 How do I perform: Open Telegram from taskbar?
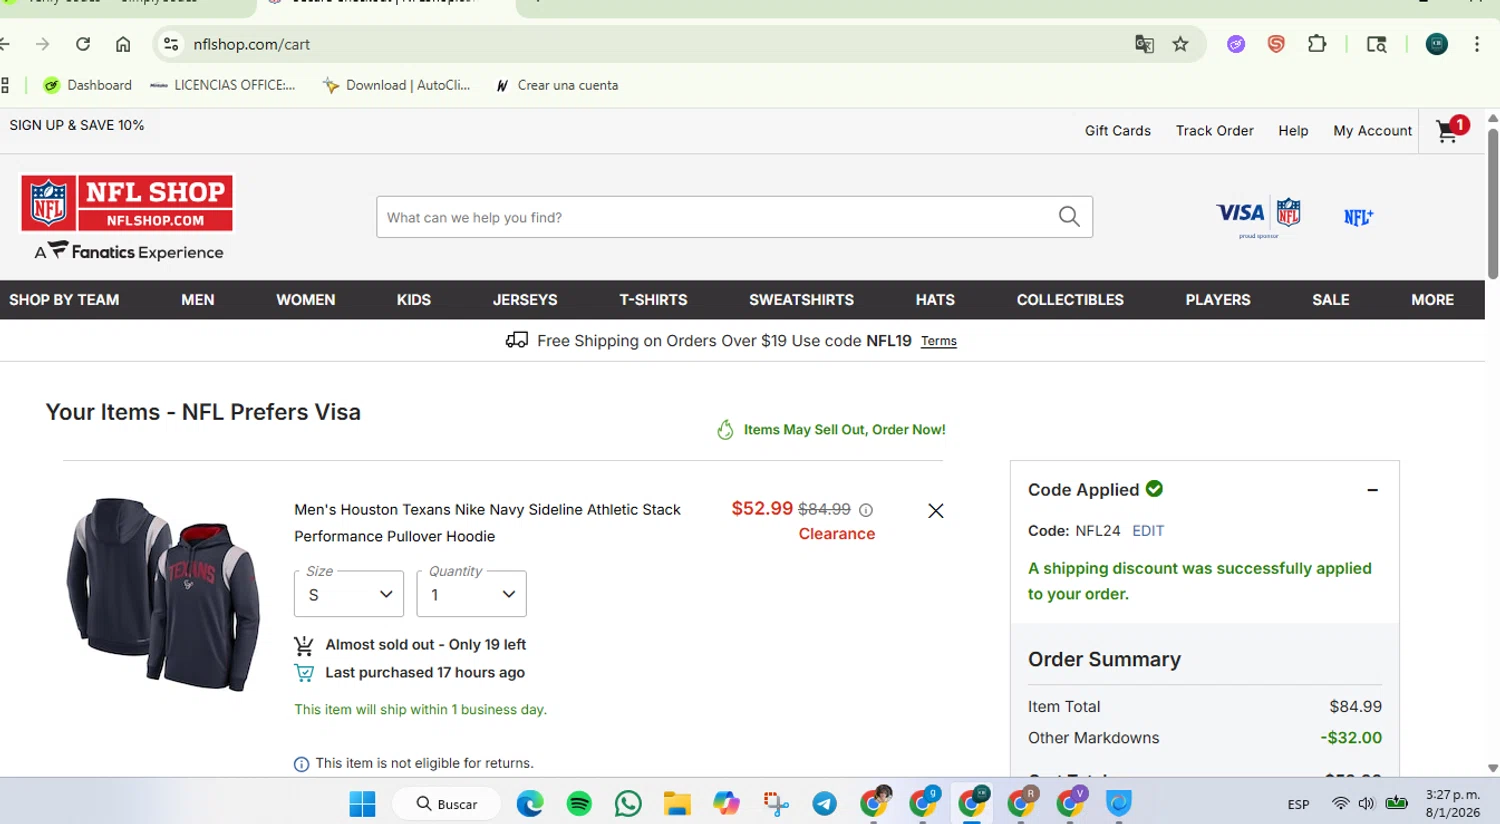pyautogui.click(x=825, y=803)
